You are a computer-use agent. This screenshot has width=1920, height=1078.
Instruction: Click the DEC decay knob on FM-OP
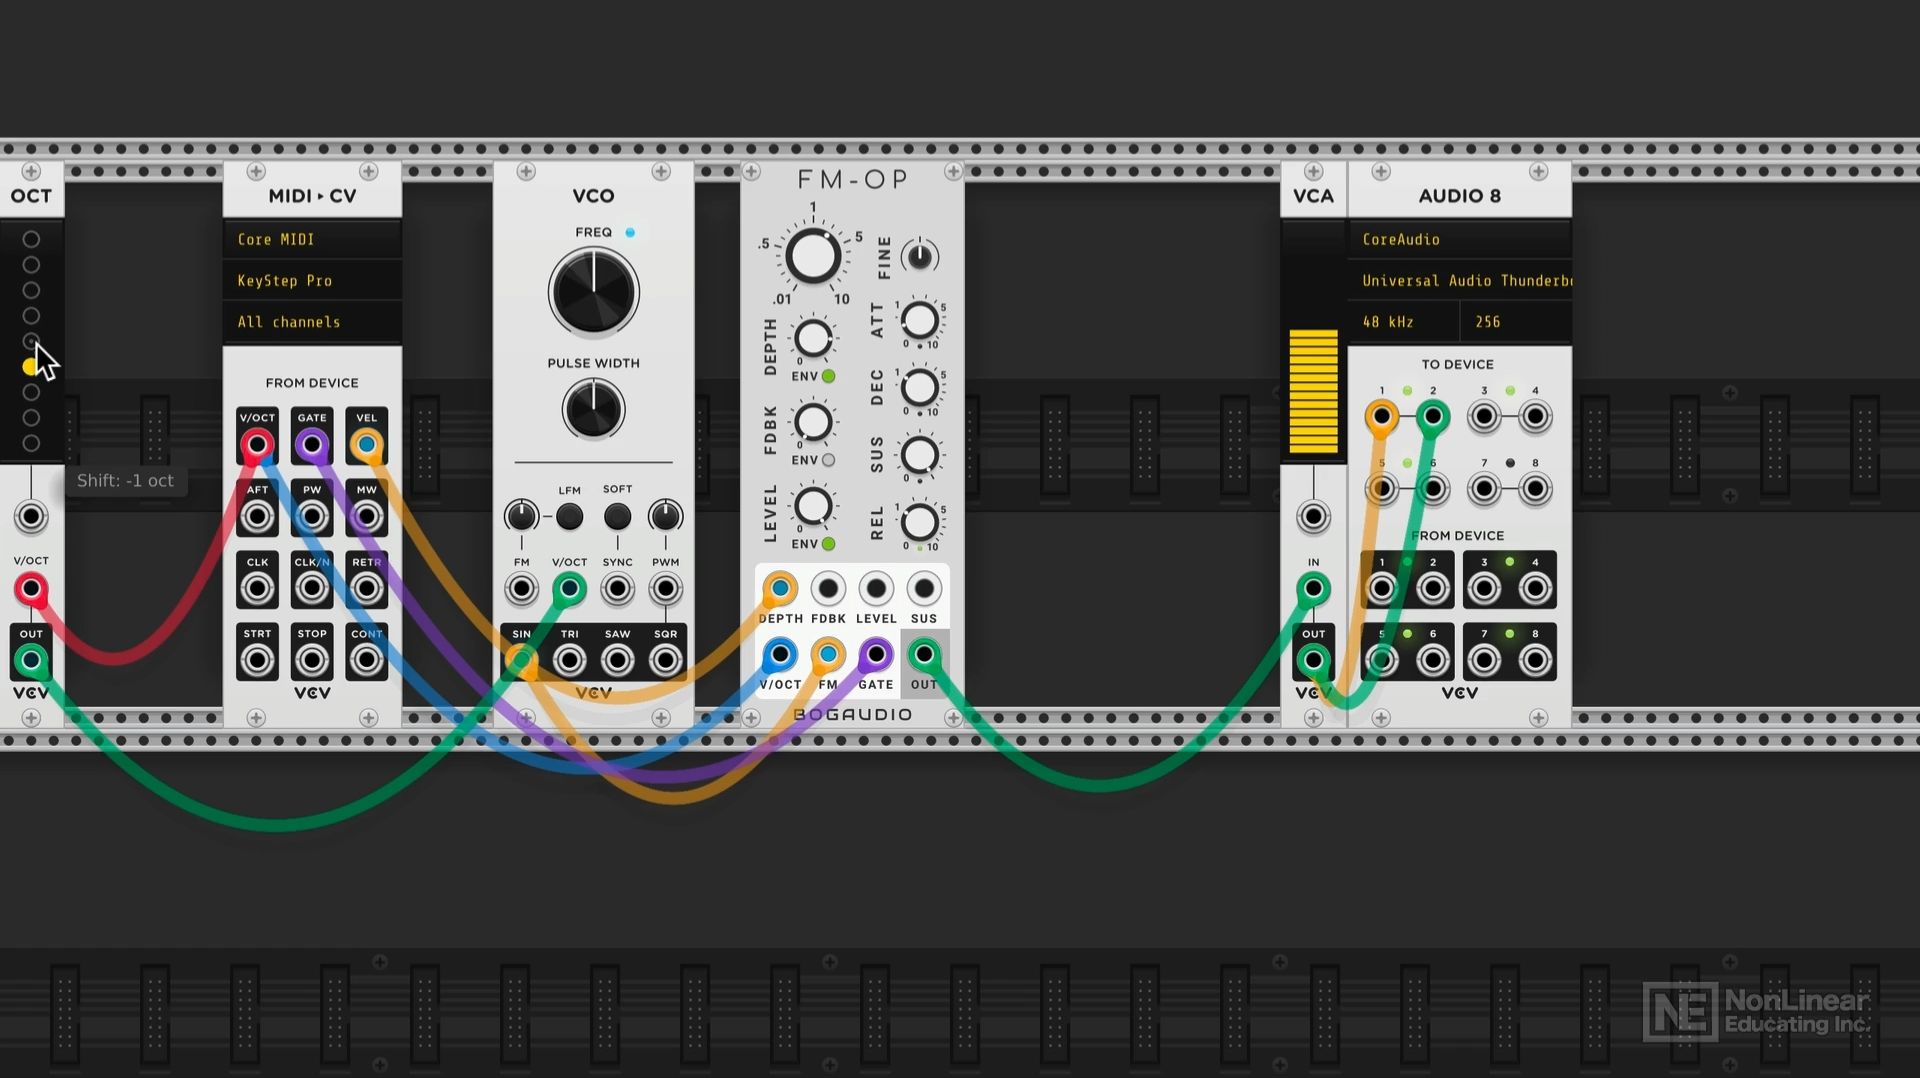(920, 388)
